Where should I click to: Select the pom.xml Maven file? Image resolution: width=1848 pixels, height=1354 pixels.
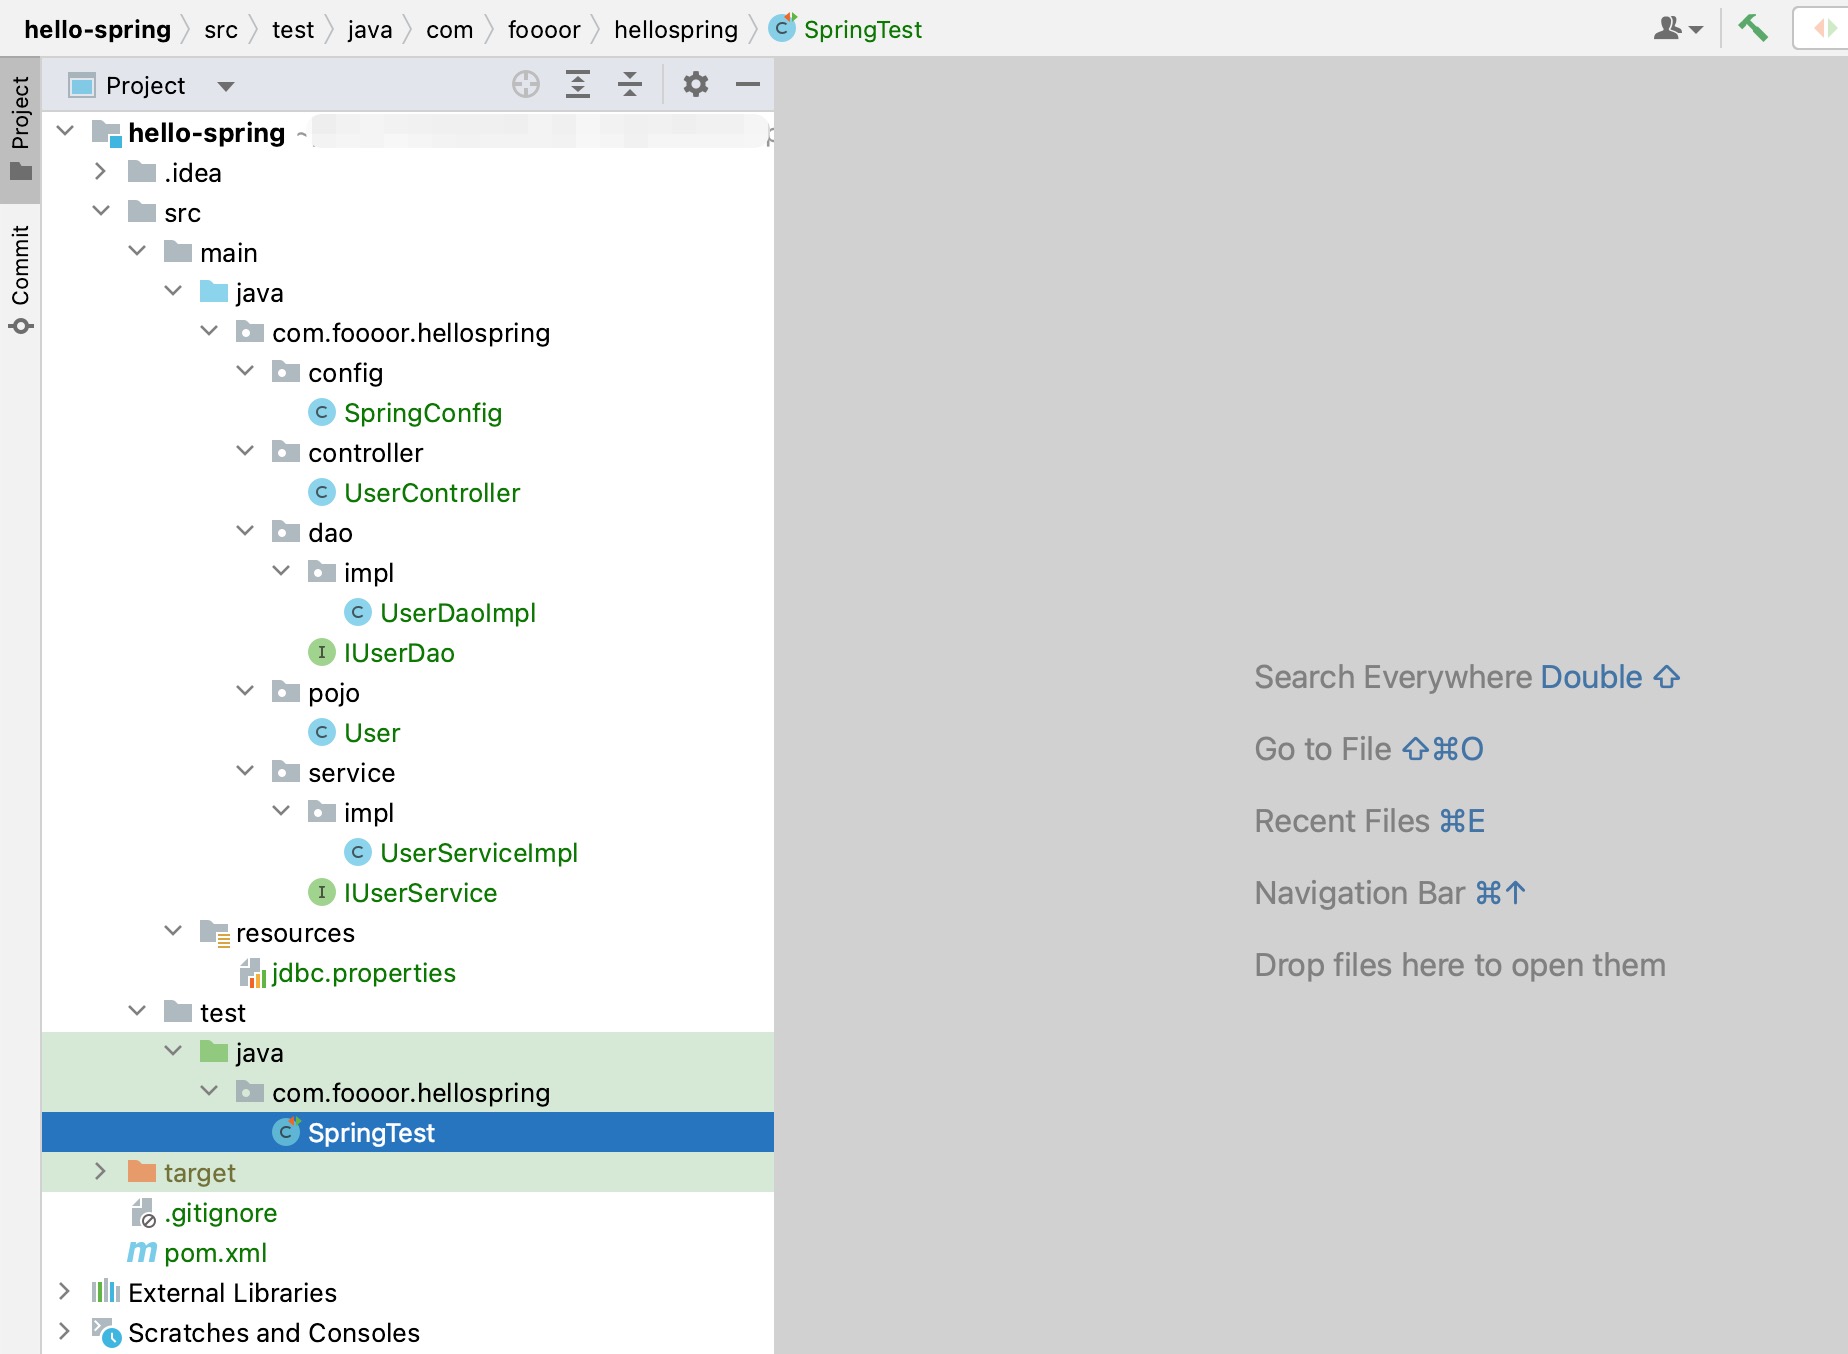point(215,1253)
